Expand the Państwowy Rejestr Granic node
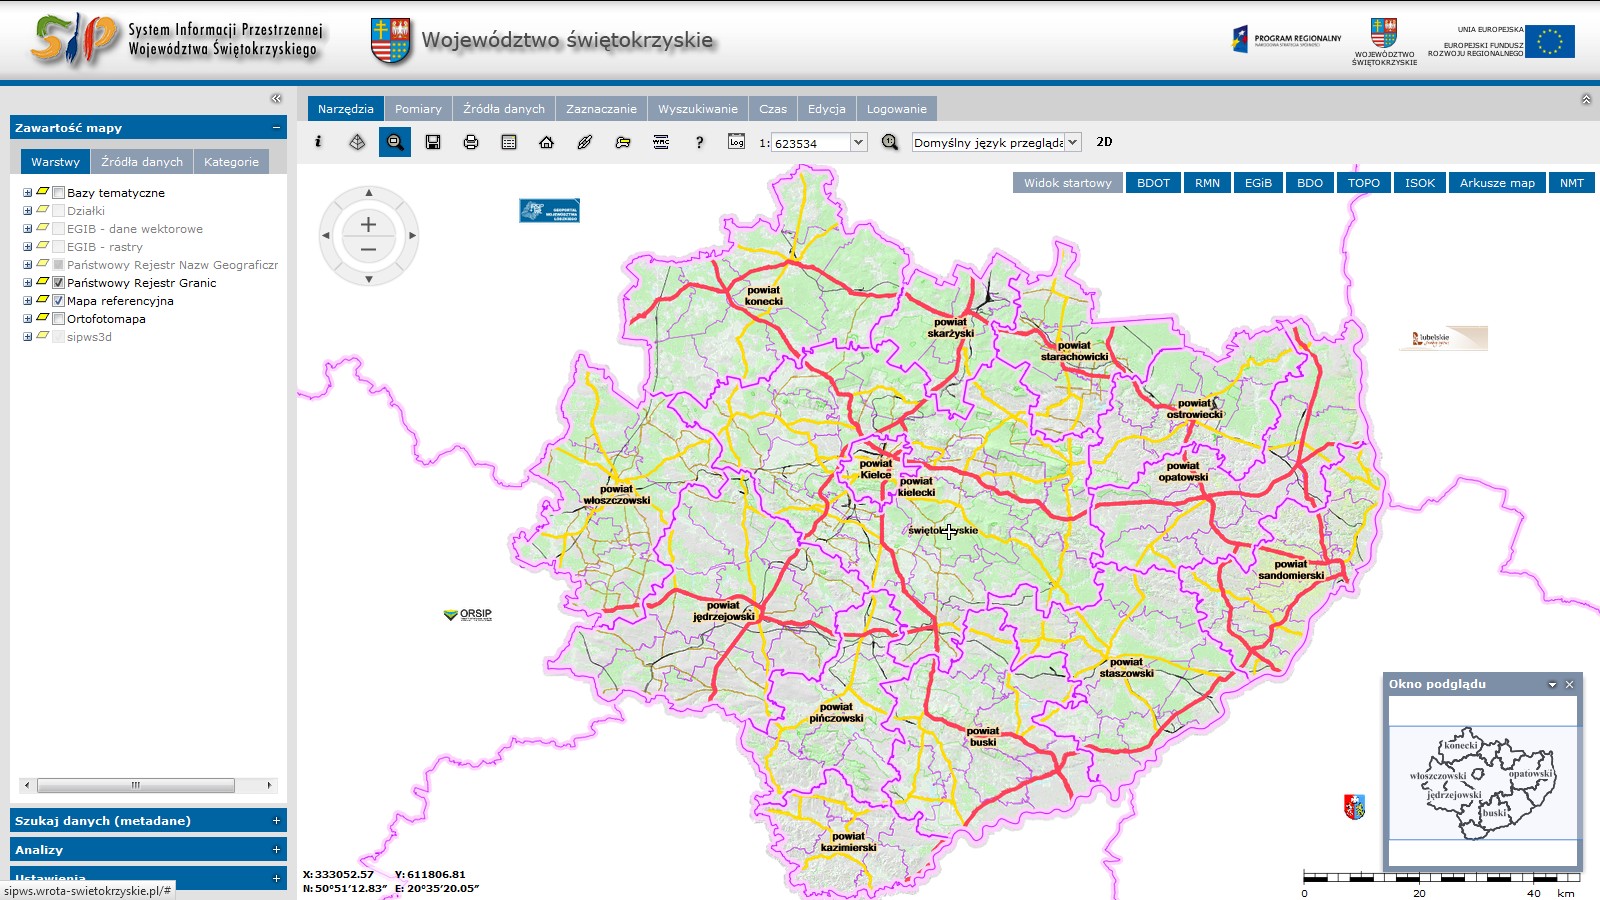The width and height of the screenshot is (1600, 900). [x=28, y=283]
